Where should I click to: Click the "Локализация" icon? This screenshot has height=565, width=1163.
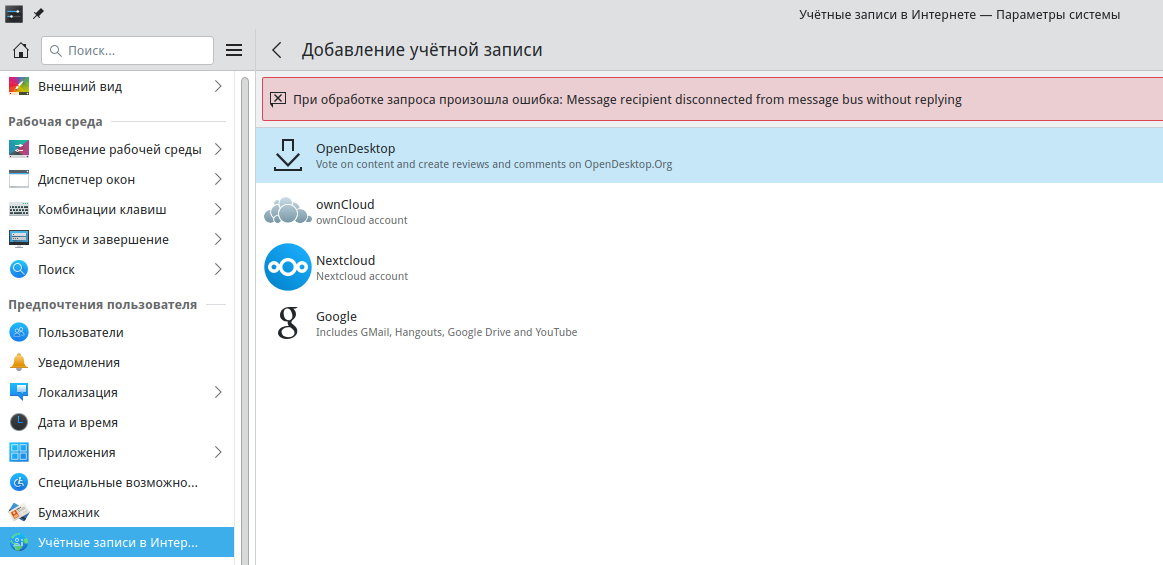tap(19, 392)
